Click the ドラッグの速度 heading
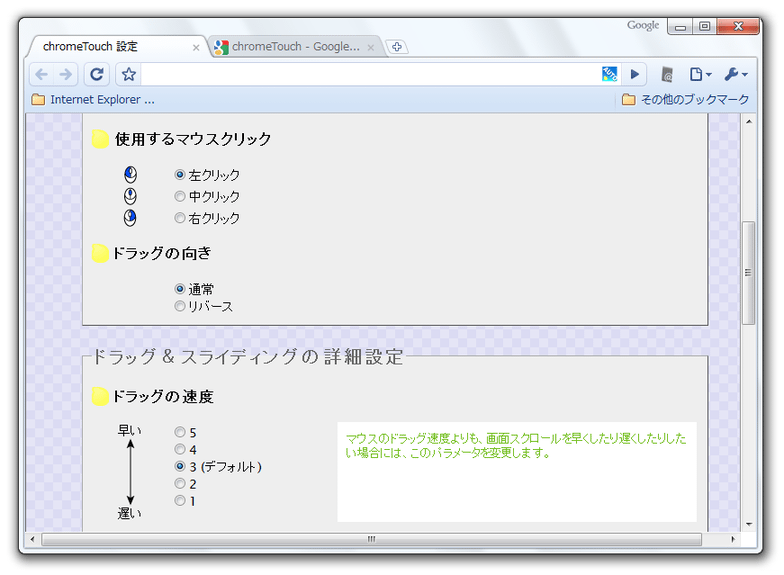This screenshot has height=575, width=784. pyautogui.click(x=162, y=396)
